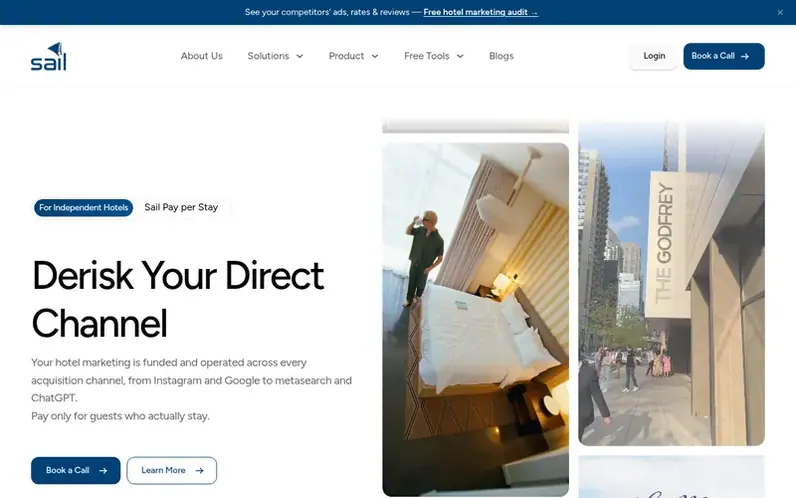This screenshot has width=796, height=498.
Task: Expand the Product dropdown chevron
Action: [x=375, y=56]
